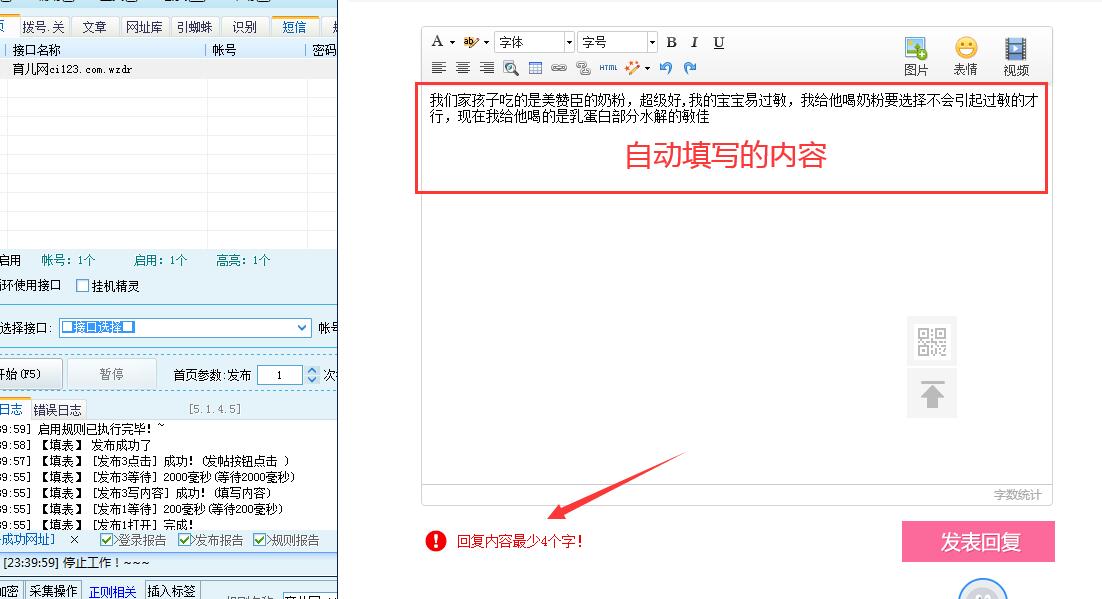Toggle bold formatting in the editor

[x=672, y=42]
